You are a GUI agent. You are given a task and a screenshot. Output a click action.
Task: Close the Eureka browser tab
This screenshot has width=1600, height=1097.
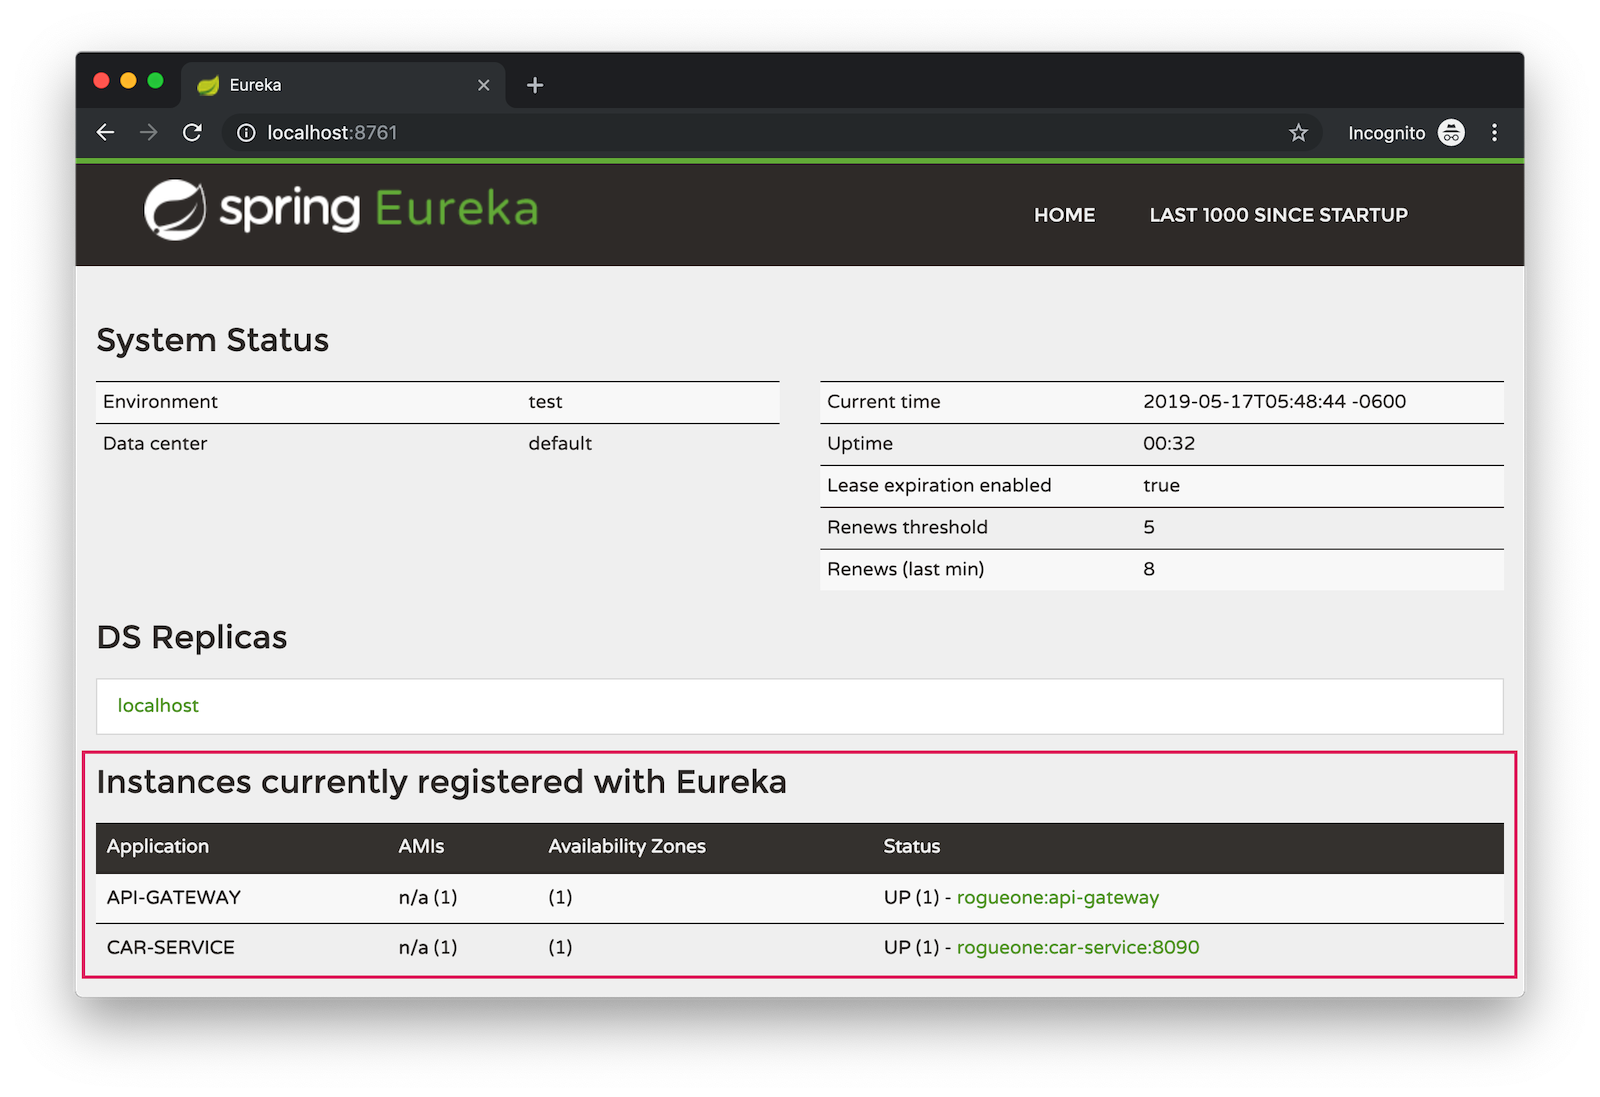tap(484, 86)
